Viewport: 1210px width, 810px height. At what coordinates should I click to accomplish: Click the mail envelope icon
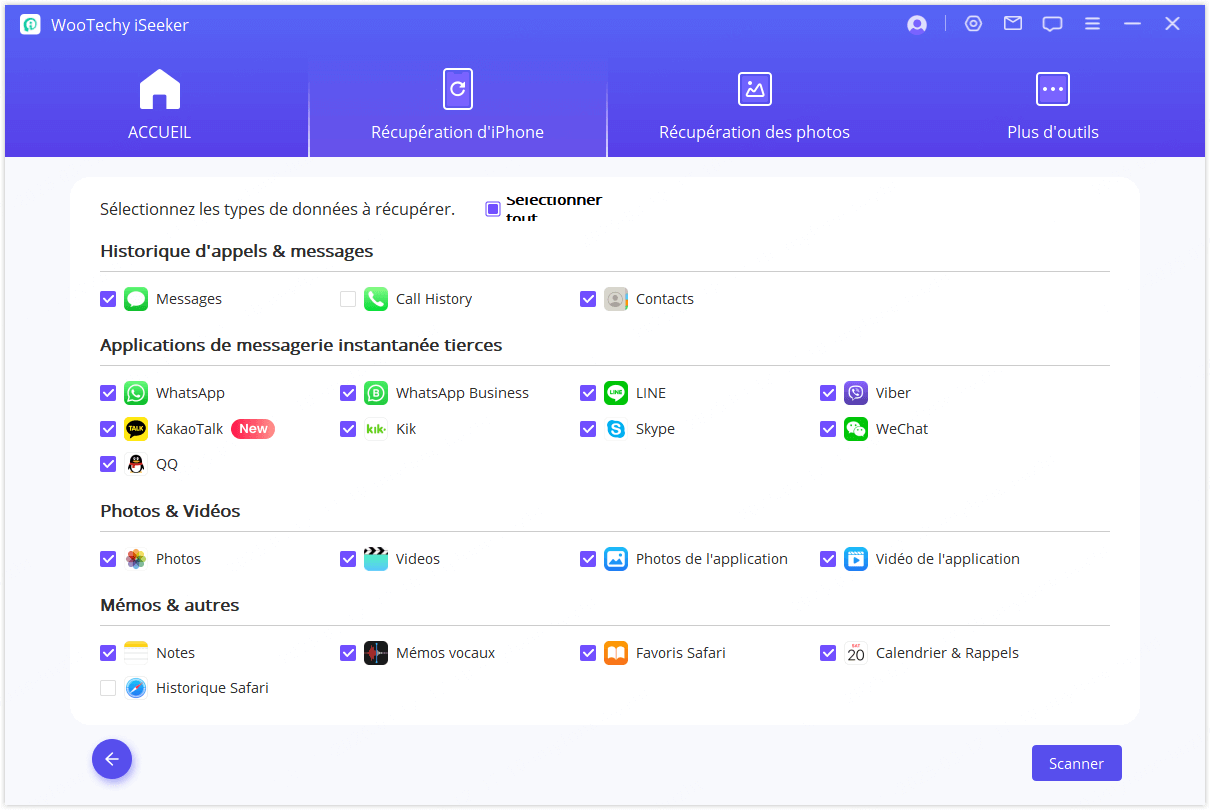(x=1013, y=24)
